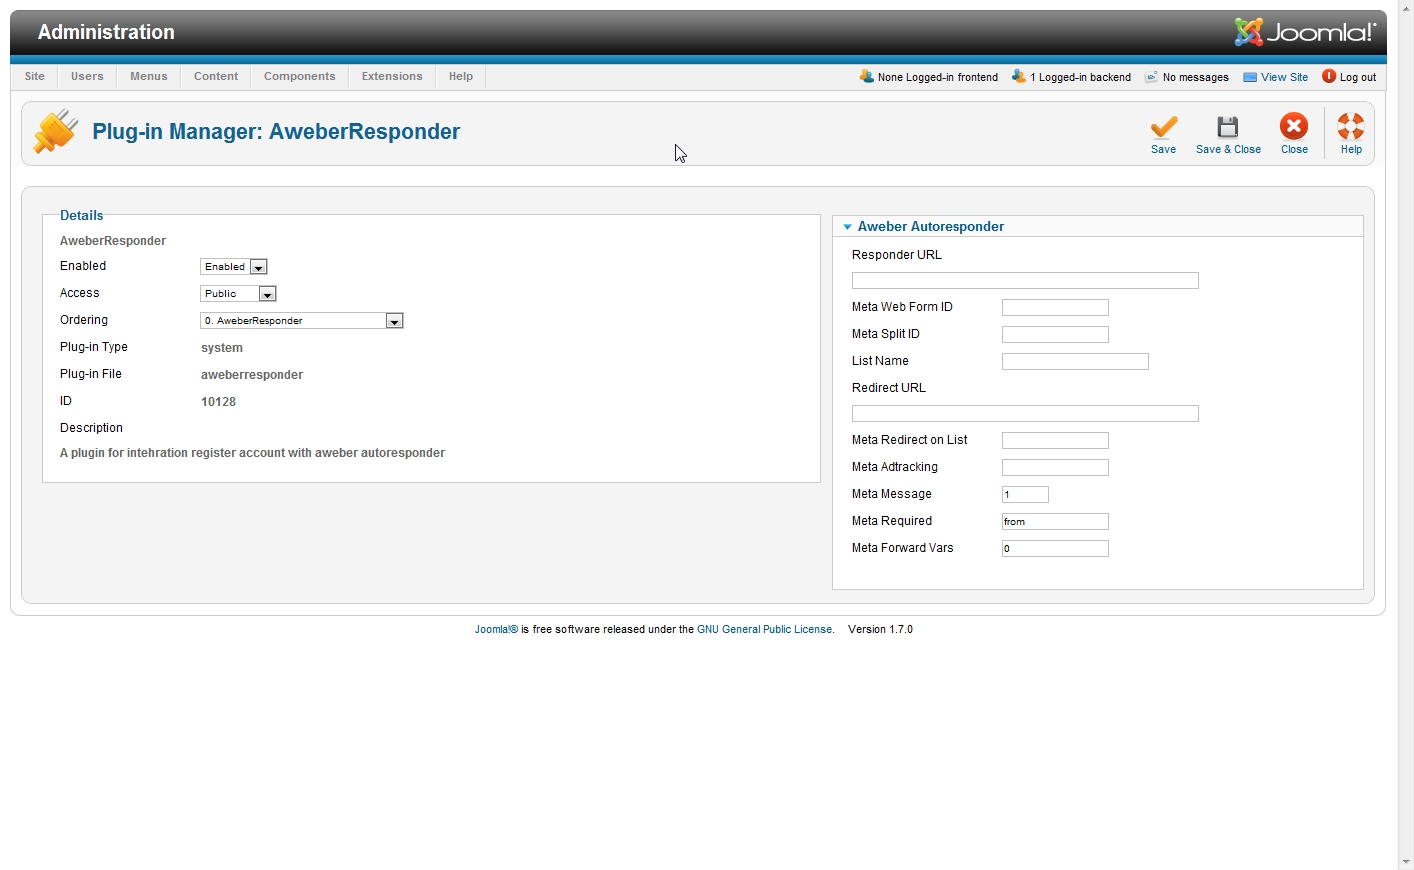Click the Logged-in frontend users icon
This screenshot has height=870, width=1414.
[x=867, y=76]
